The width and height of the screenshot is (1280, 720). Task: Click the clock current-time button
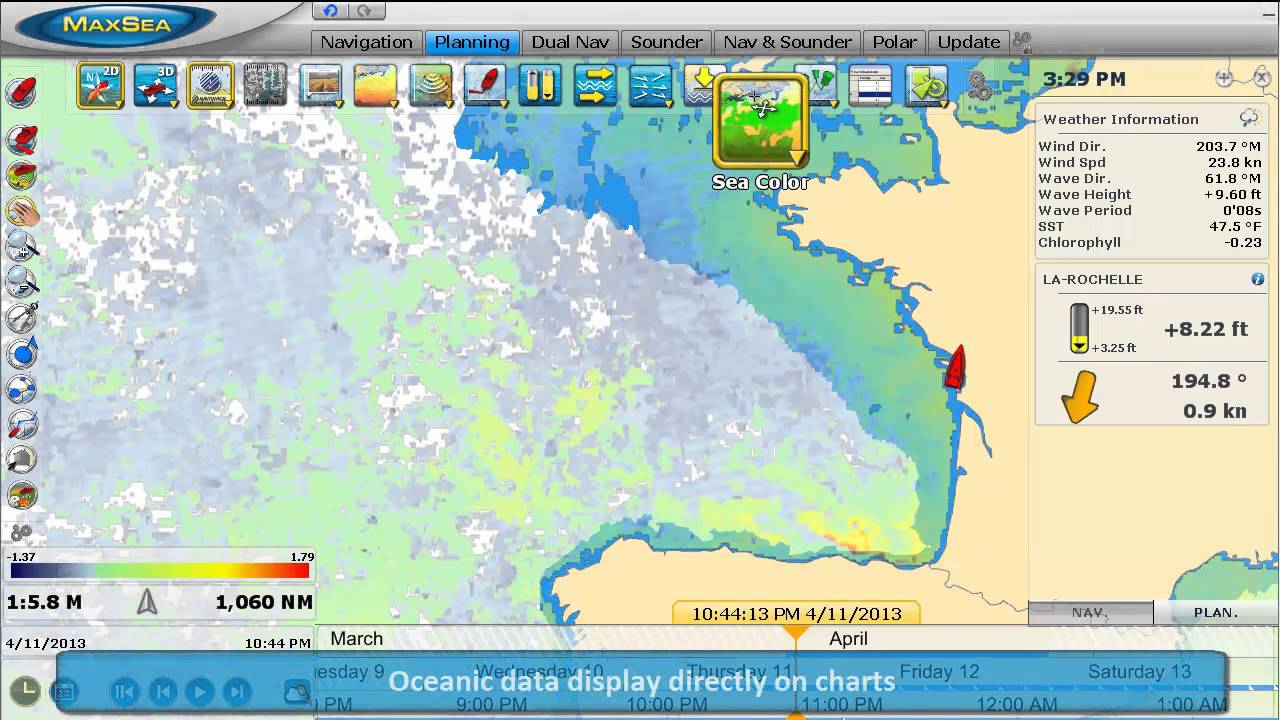(x=25, y=690)
